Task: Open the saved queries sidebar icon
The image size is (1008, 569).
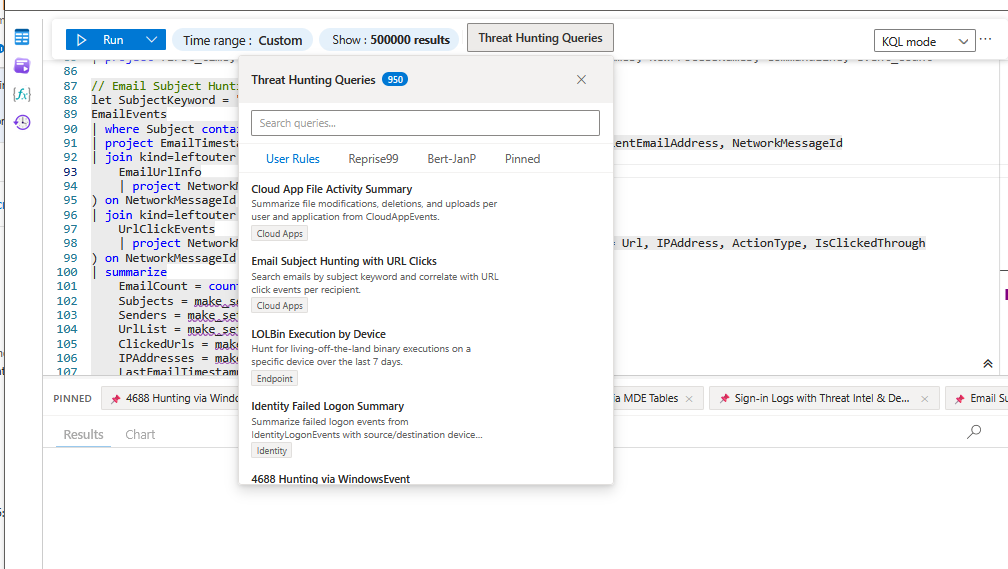Action: pyautogui.click(x=22, y=66)
